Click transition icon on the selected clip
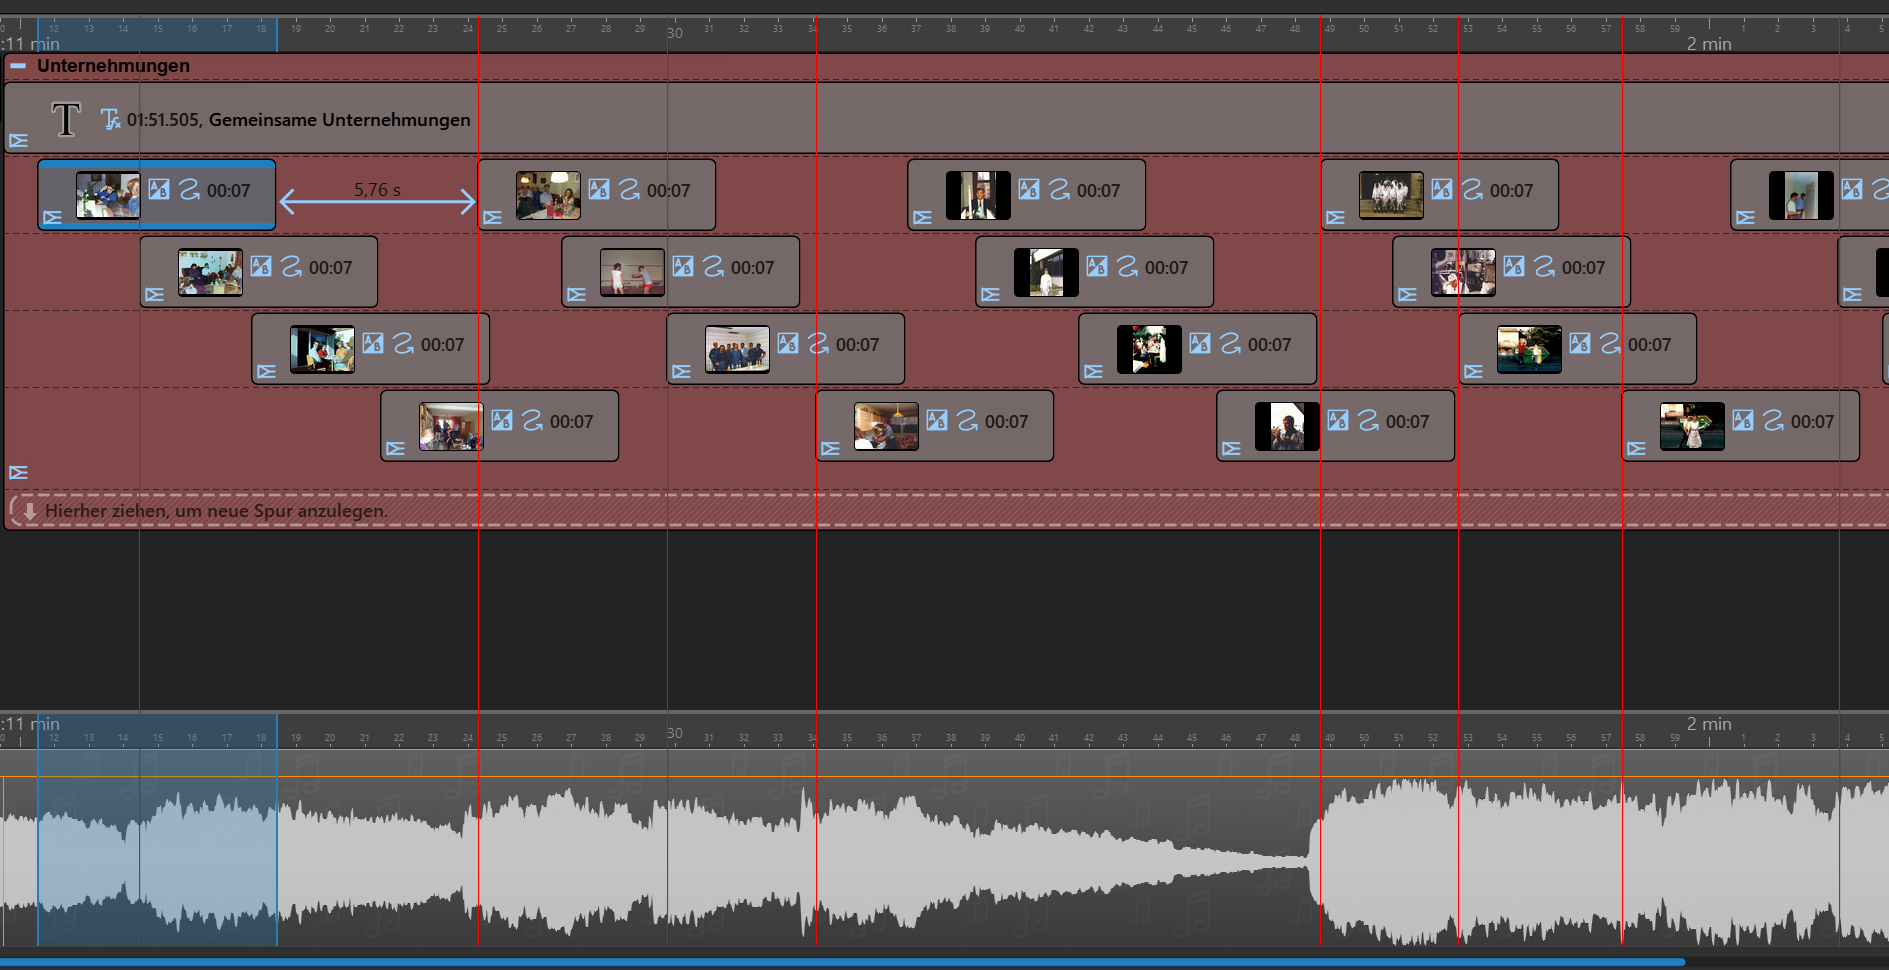1889x970 pixels. [159, 189]
